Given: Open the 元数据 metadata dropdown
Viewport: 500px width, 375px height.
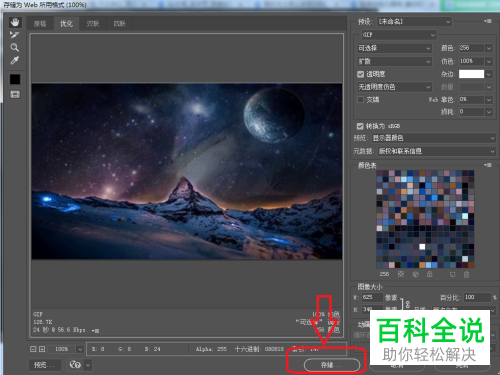Looking at the screenshot, I should pyautogui.click(x=437, y=151).
